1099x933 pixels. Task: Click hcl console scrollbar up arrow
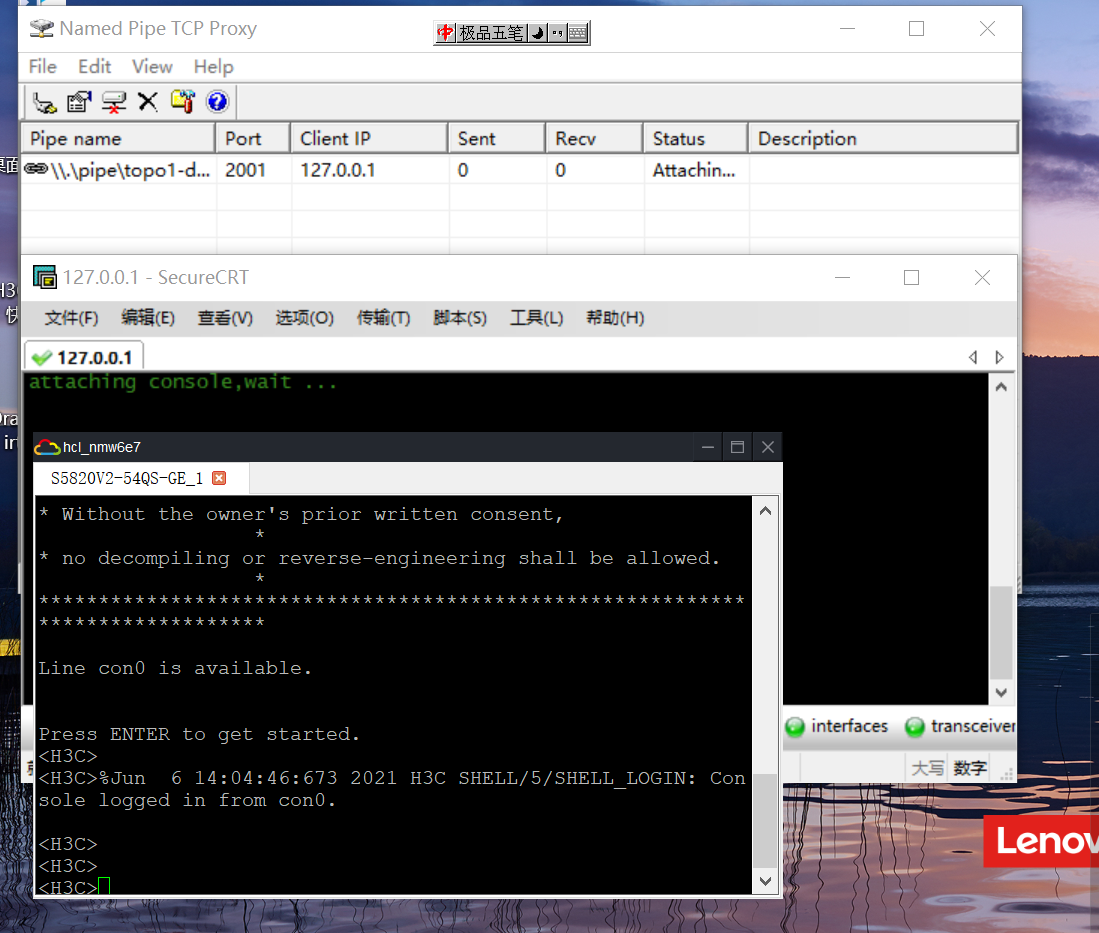[x=765, y=511]
